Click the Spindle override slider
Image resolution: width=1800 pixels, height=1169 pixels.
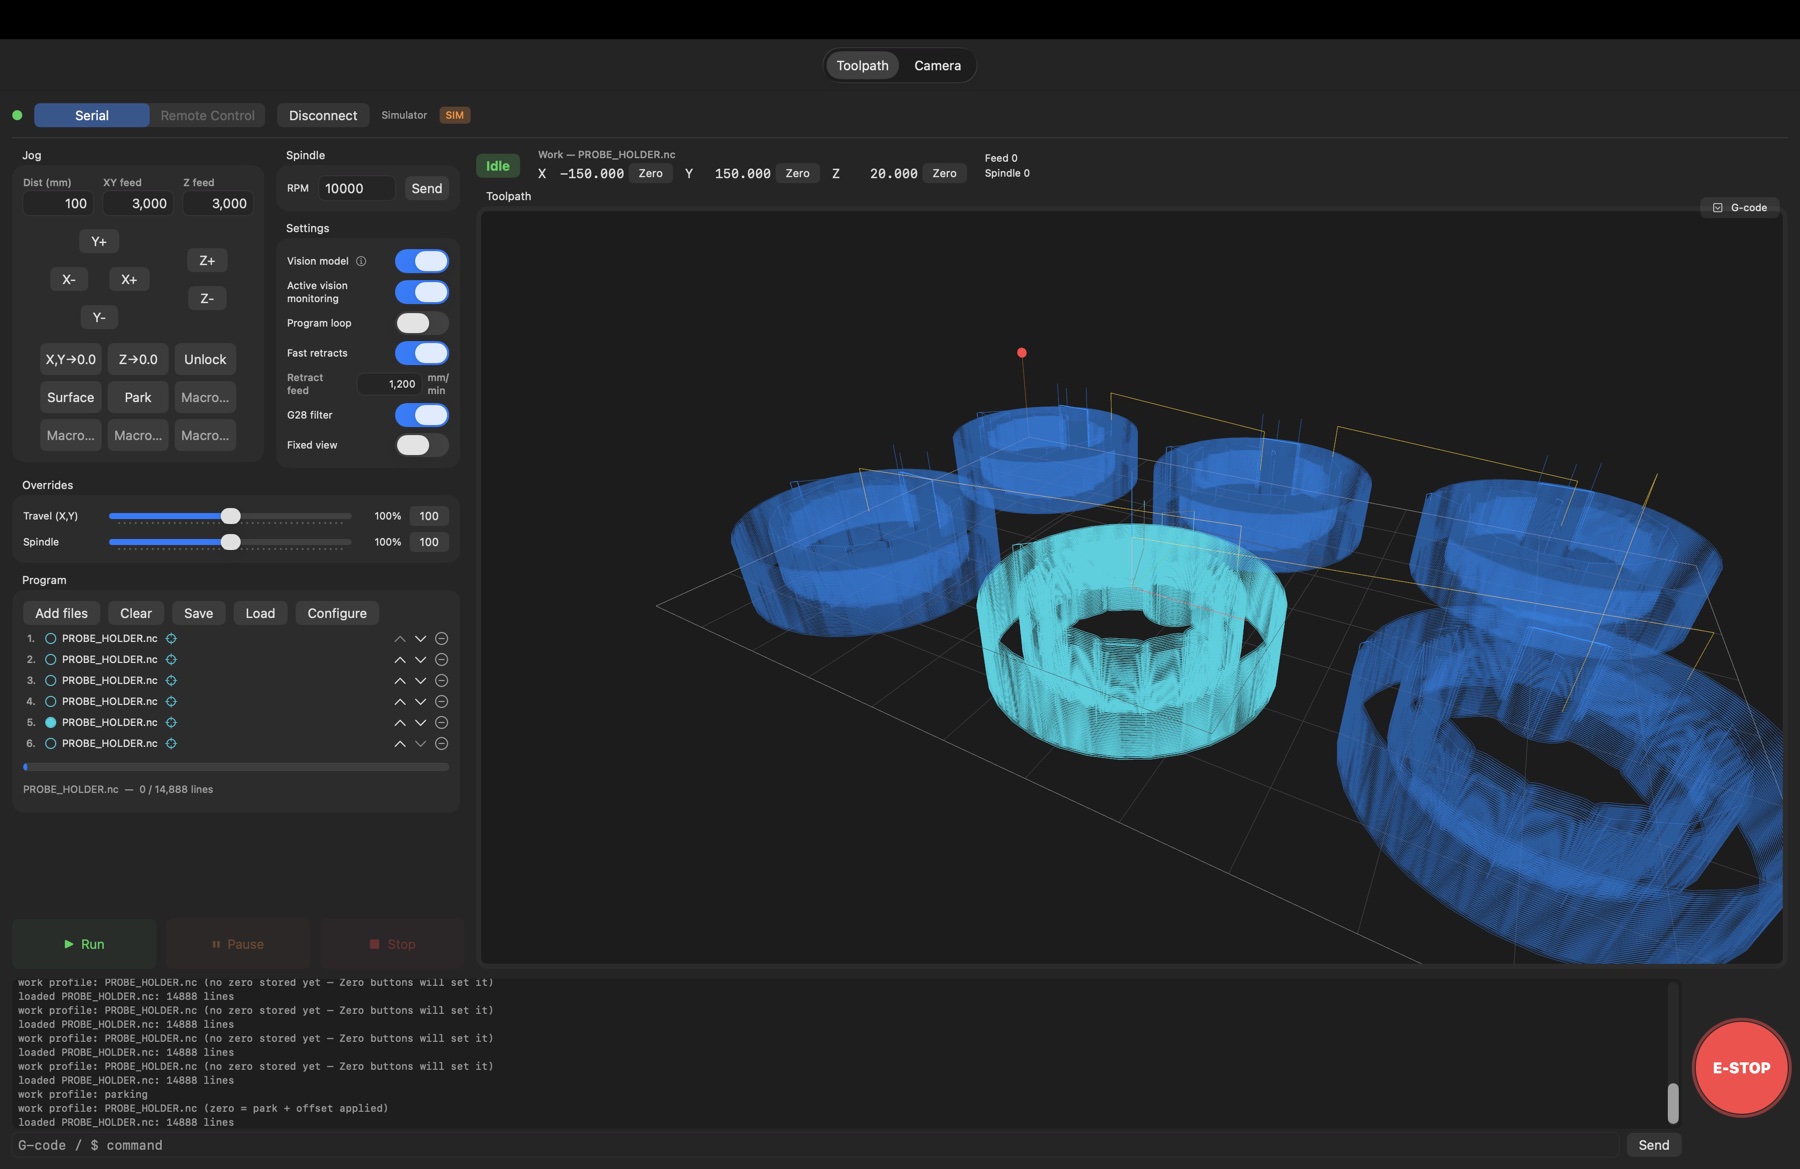(230, 542)
